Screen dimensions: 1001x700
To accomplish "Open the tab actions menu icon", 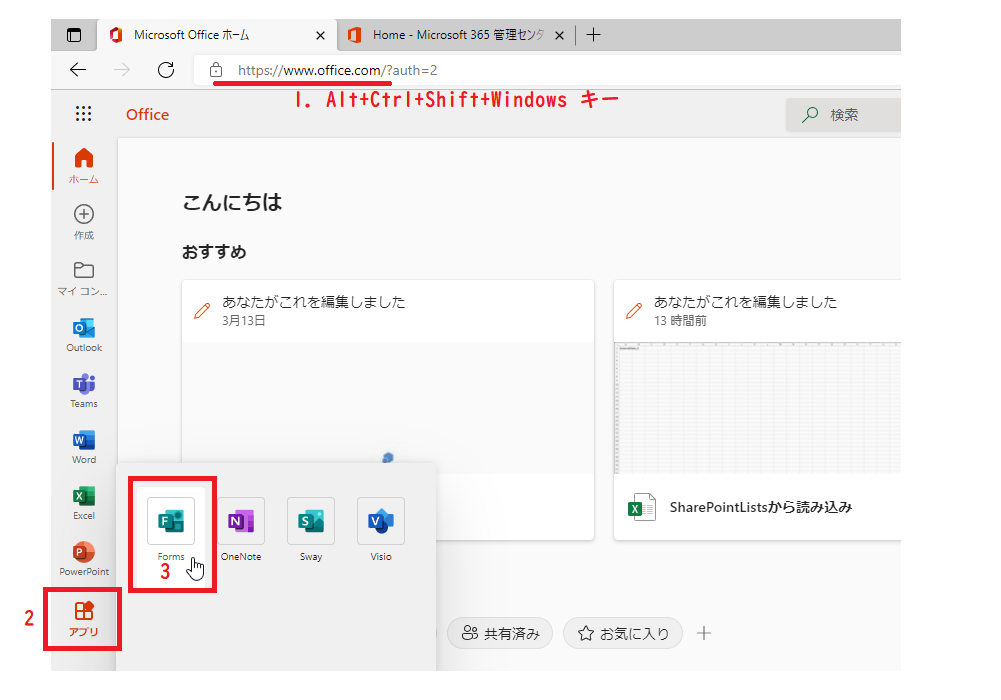I will pos(74,35).
